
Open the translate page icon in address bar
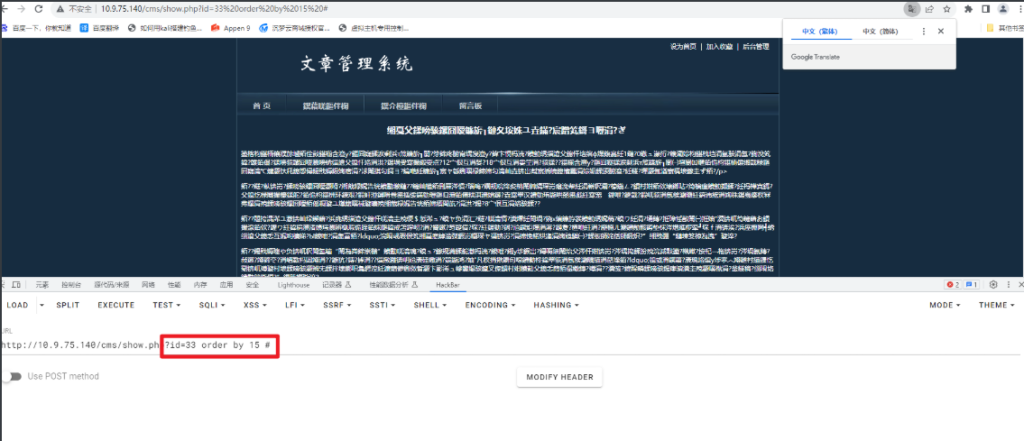[x=910, y=9]
